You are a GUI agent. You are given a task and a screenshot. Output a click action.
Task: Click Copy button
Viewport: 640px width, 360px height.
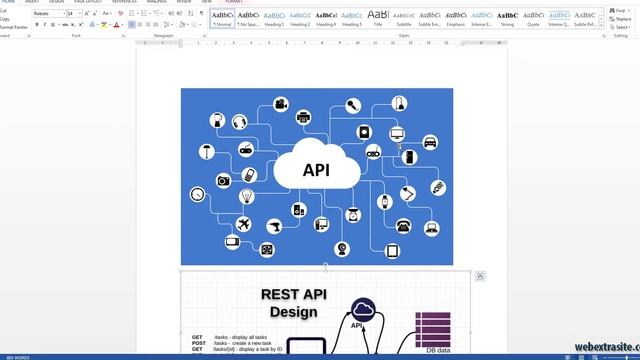(4, 19)
